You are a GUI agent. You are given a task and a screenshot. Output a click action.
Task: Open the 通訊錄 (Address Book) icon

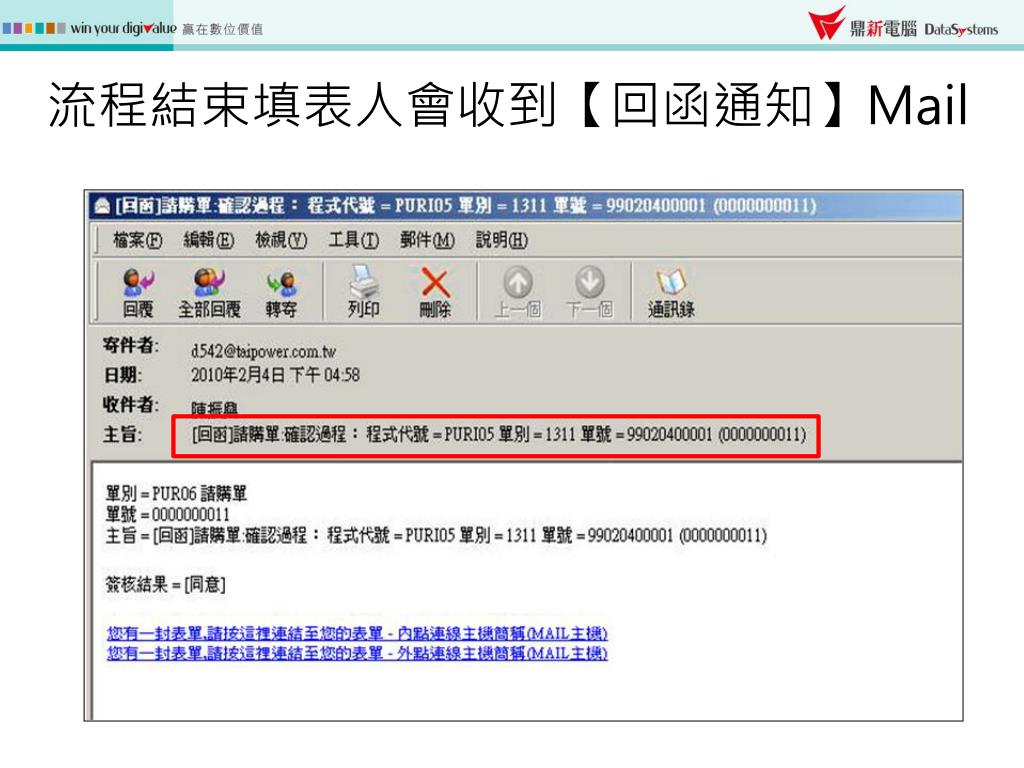tap(671, 292)
